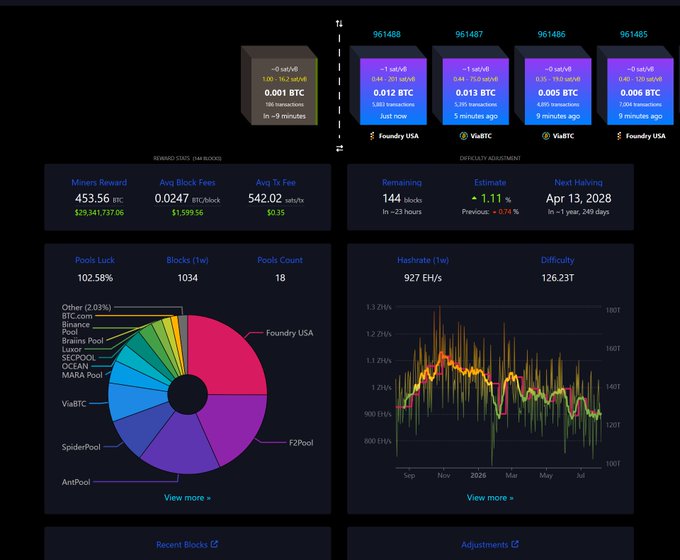Click the SECPOOL pie chart label
680x560 pixels.
[78, 357]
